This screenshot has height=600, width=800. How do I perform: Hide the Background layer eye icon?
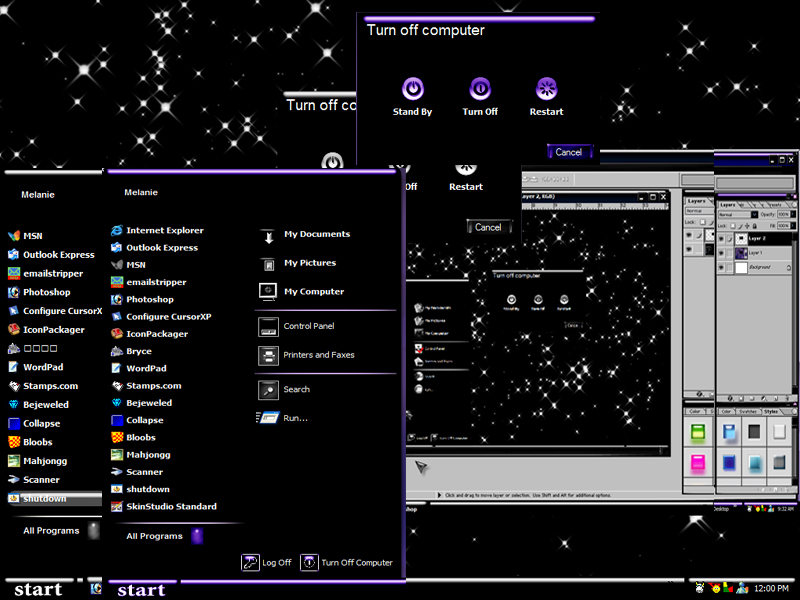[x=721, y=267]
